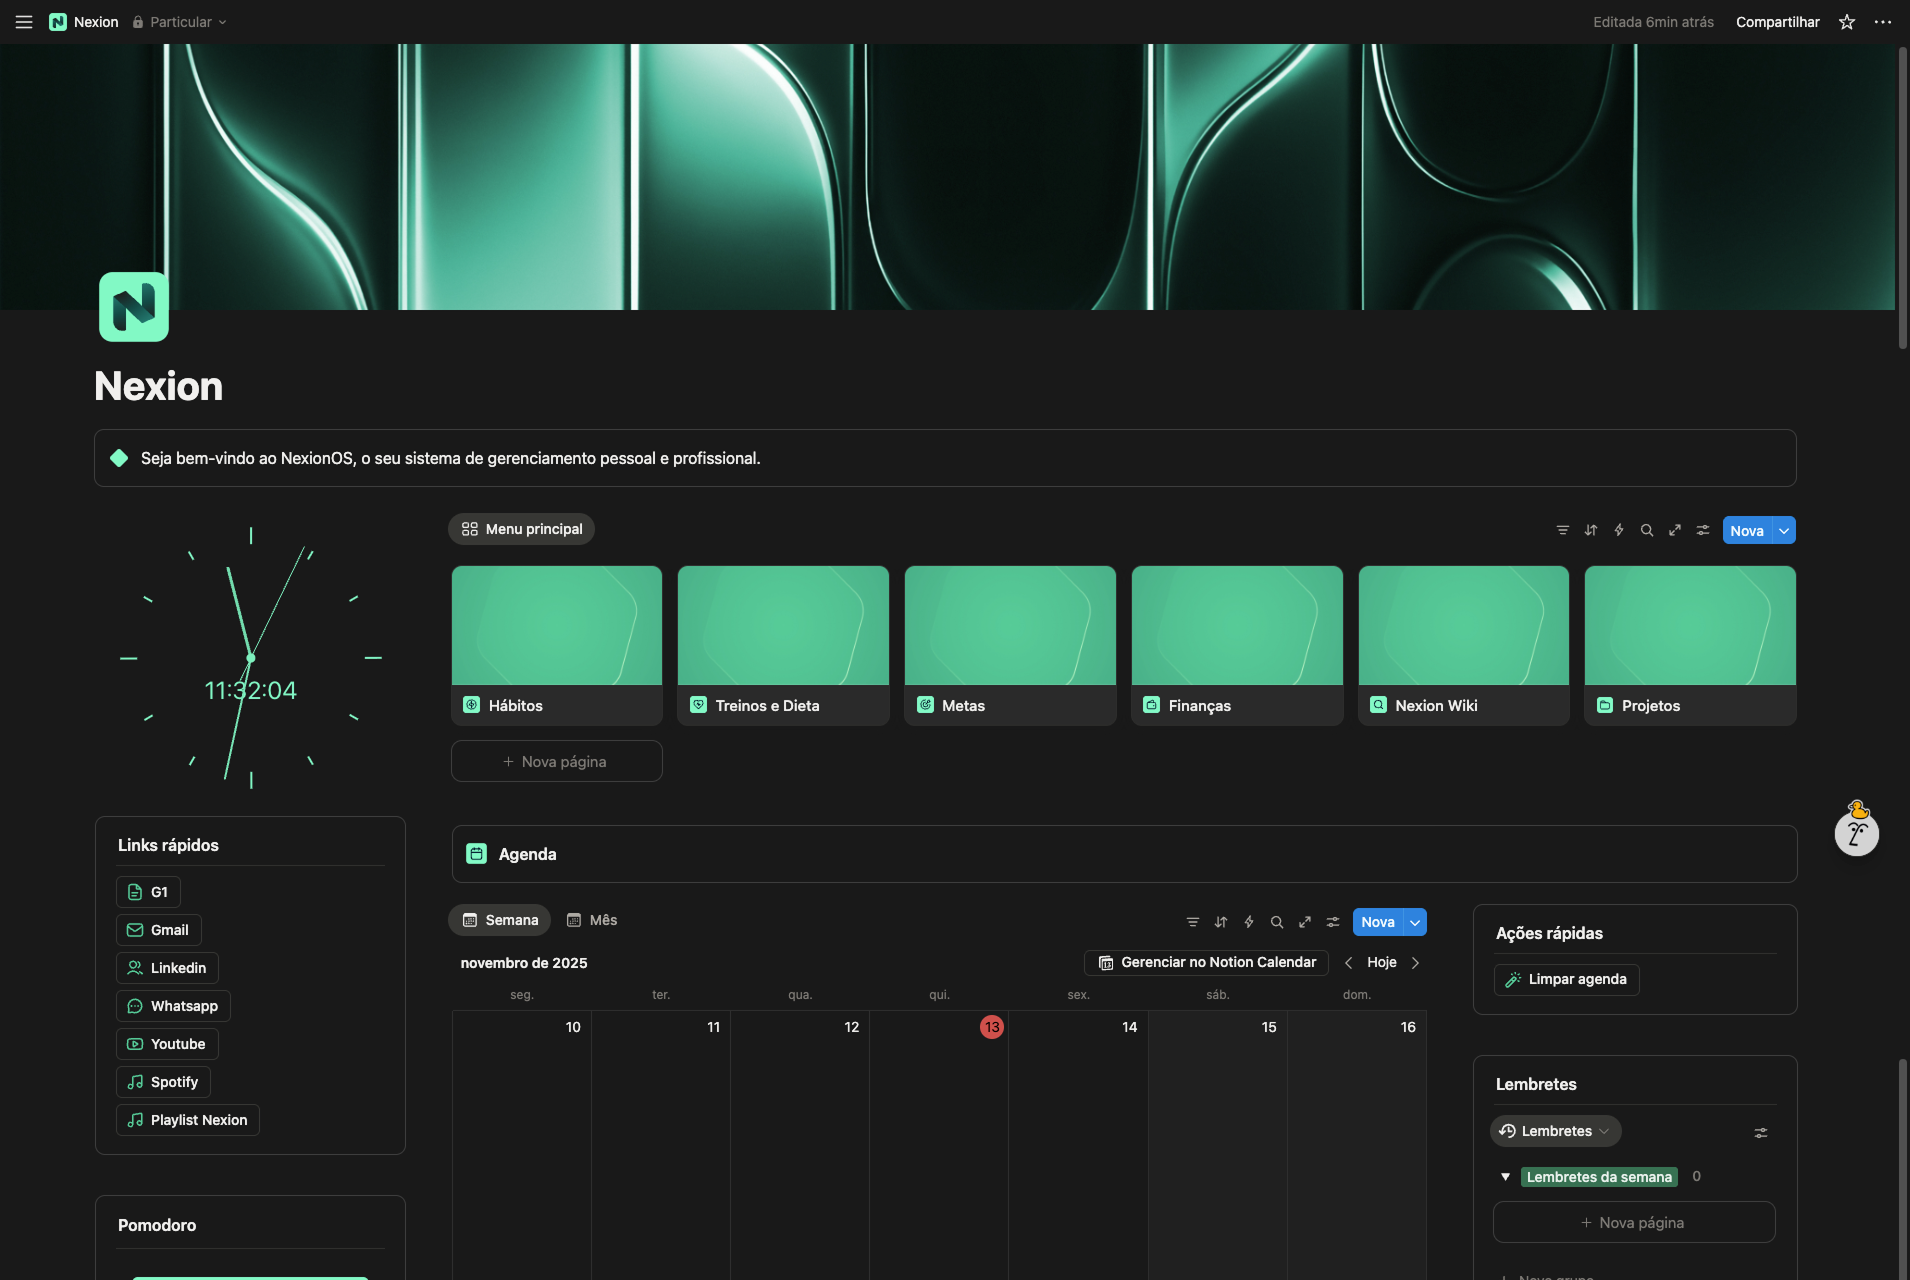Click the Compartilhar button

1777,21
